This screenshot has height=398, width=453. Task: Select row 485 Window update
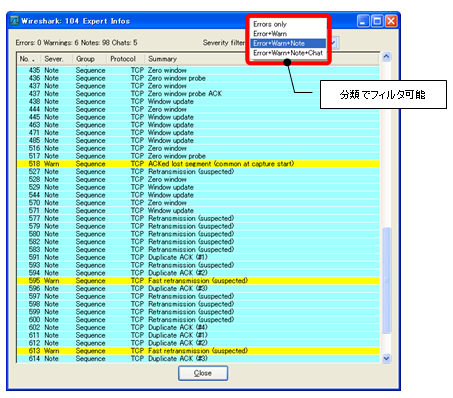point(198,140)
